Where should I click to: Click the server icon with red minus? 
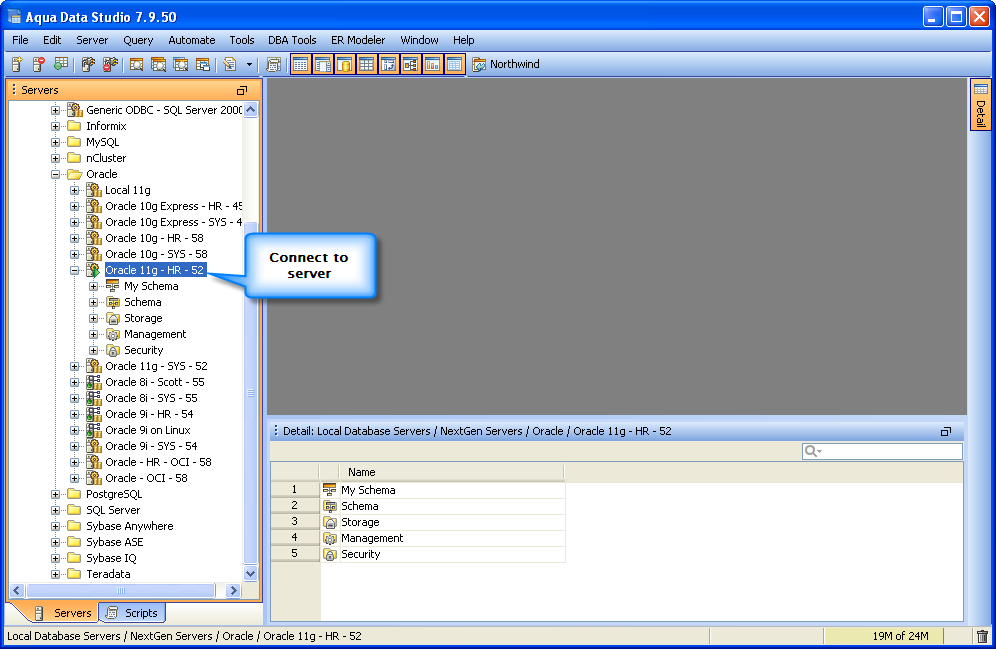point(39,64)
